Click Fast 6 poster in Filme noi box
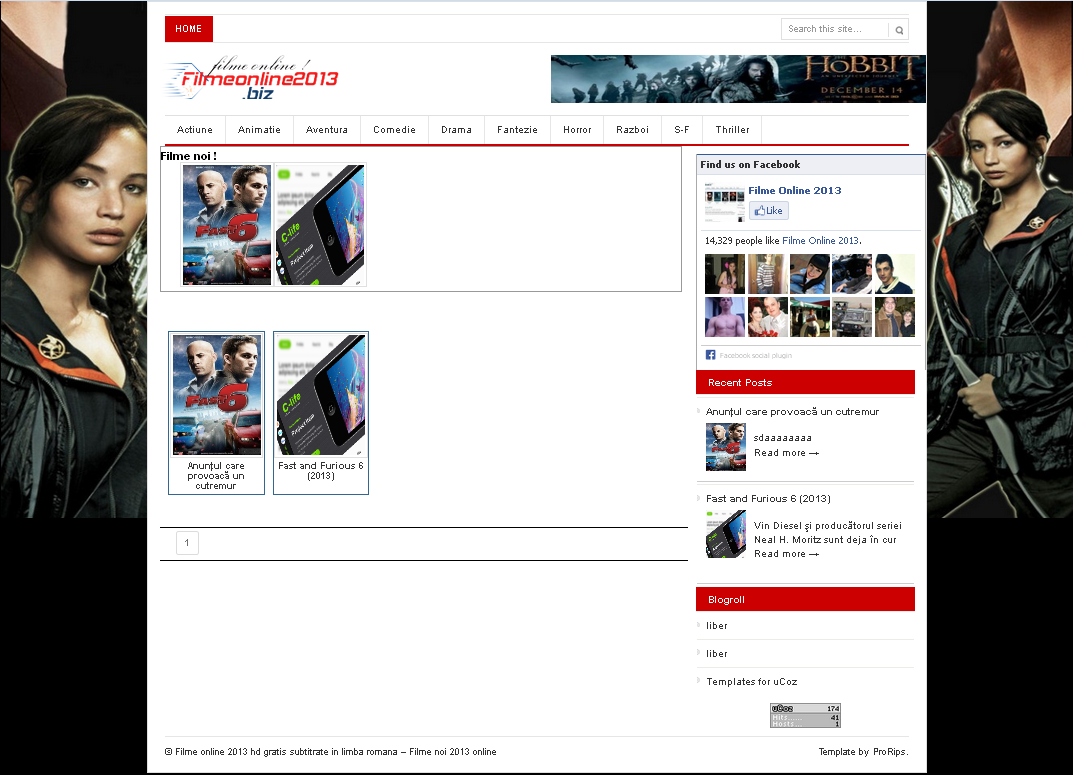The width and height of the screenshot is (1073, 775). point(227,224)
